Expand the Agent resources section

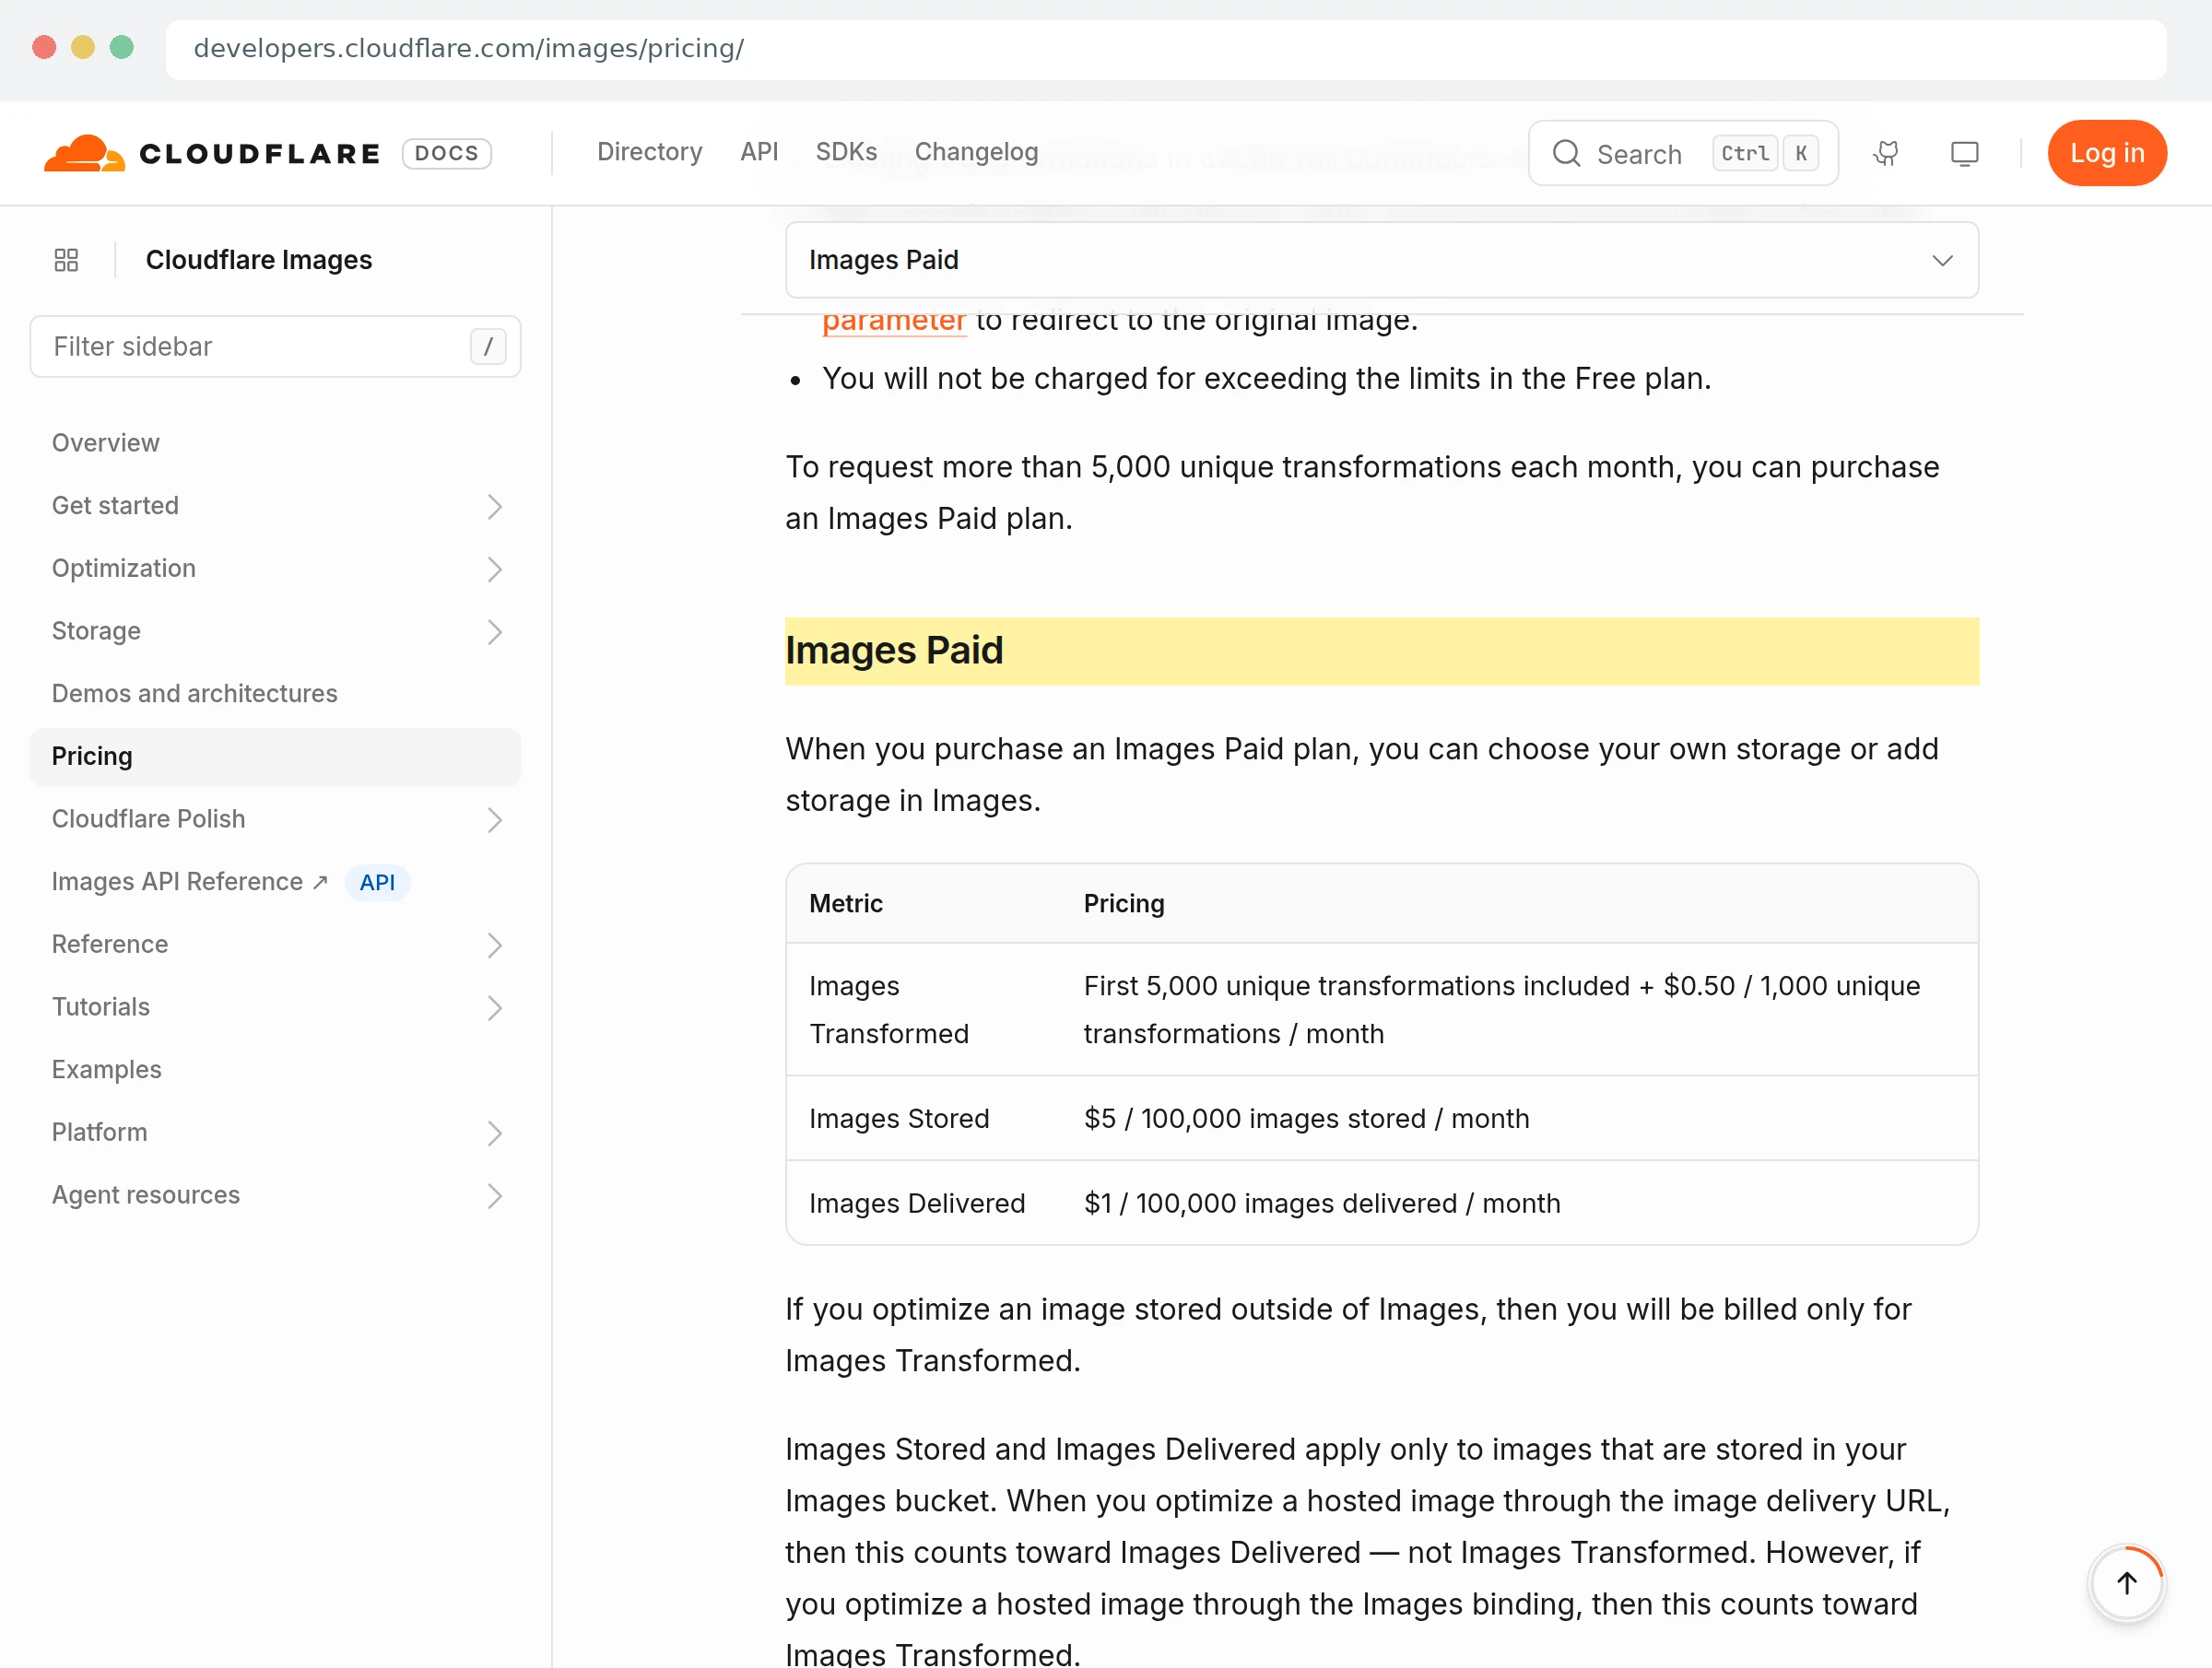coord(494,1196)
